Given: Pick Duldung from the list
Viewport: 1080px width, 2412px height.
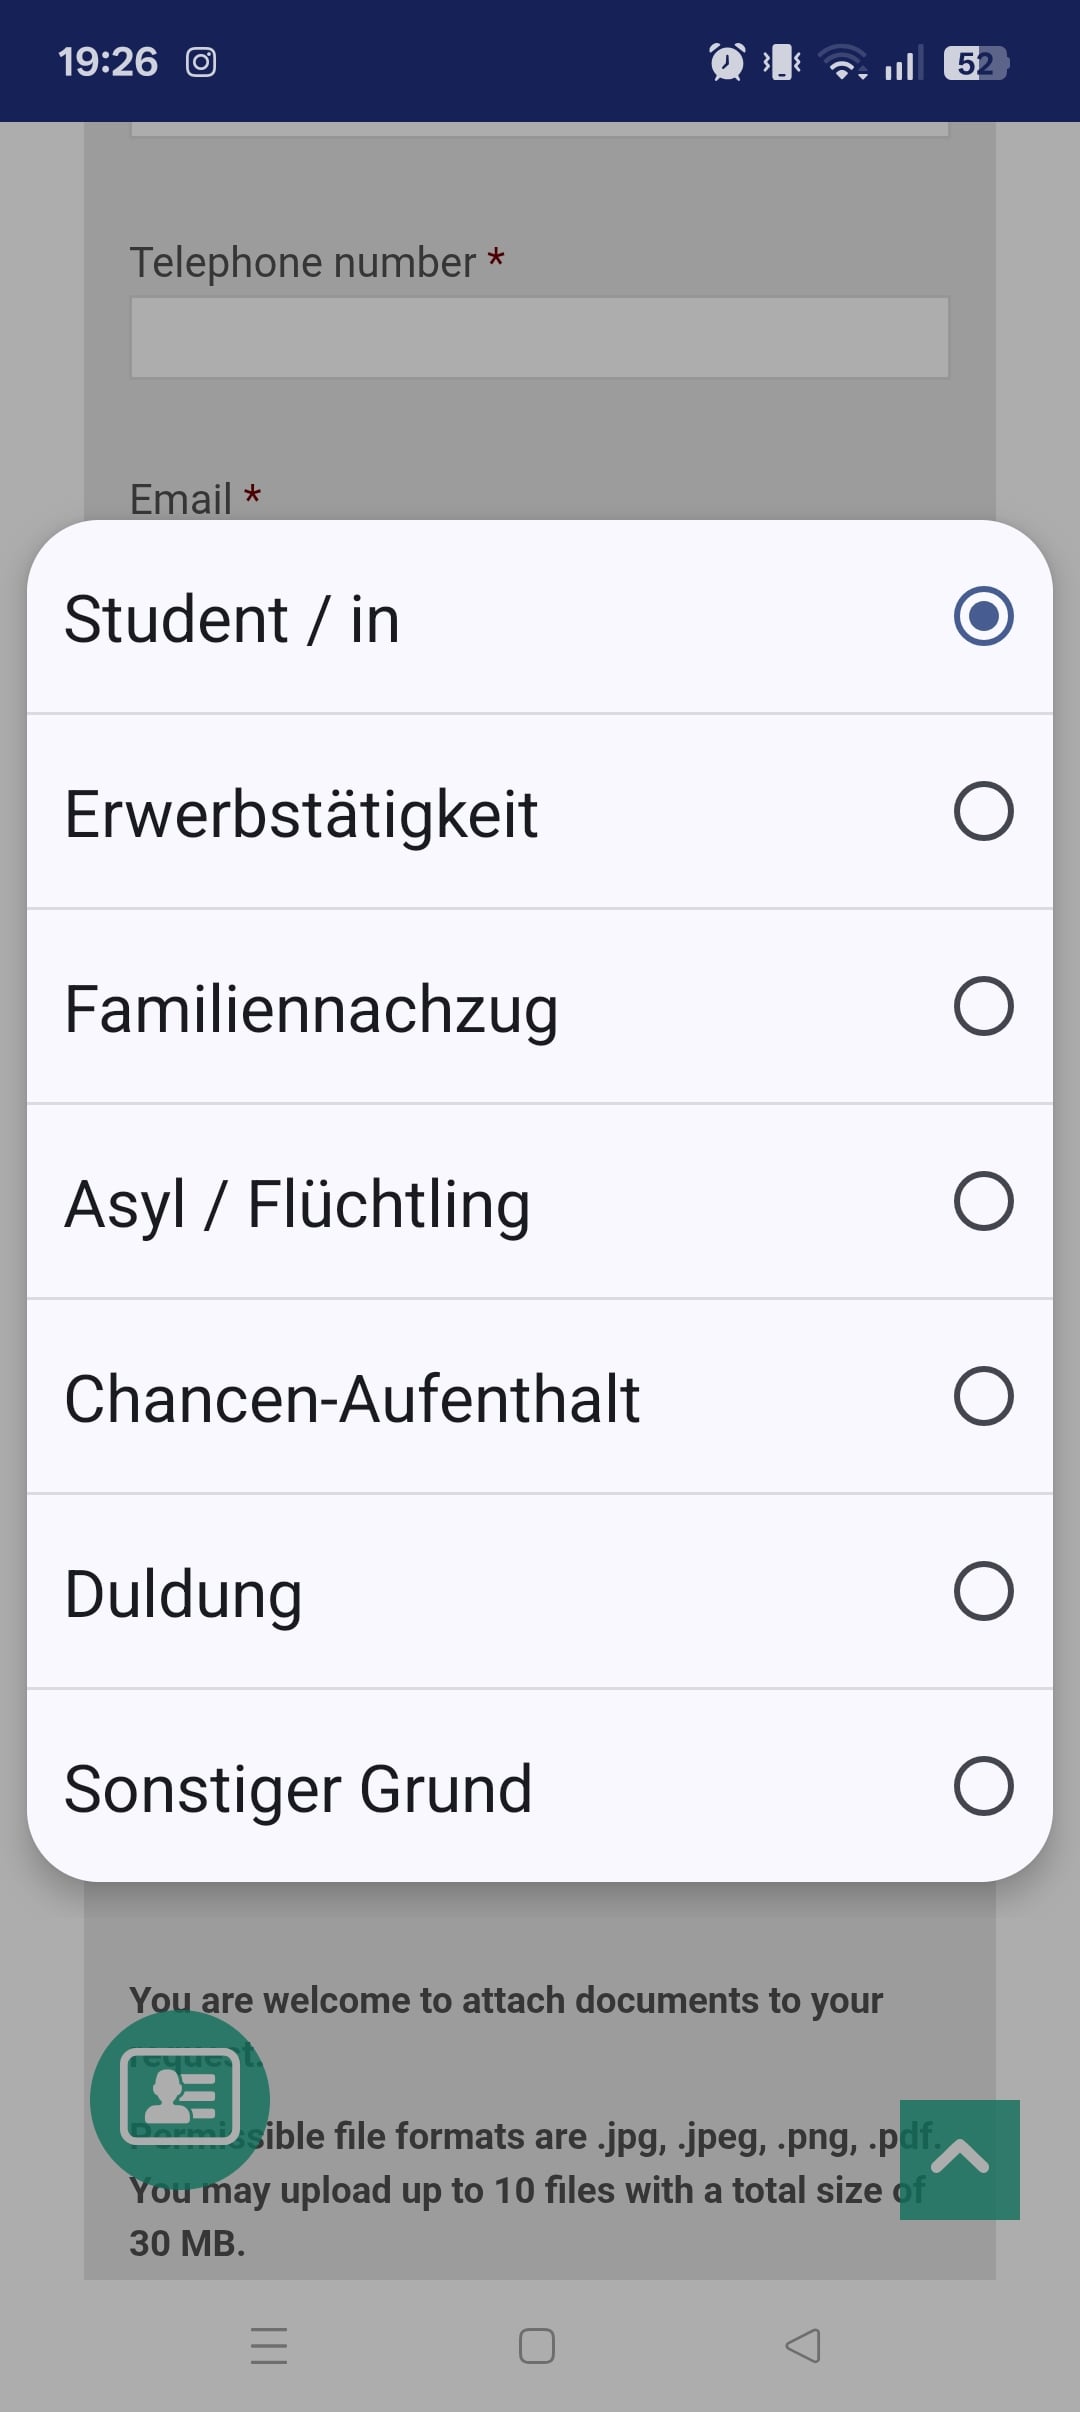Looking at the screenshot, I should [183, 1593].
